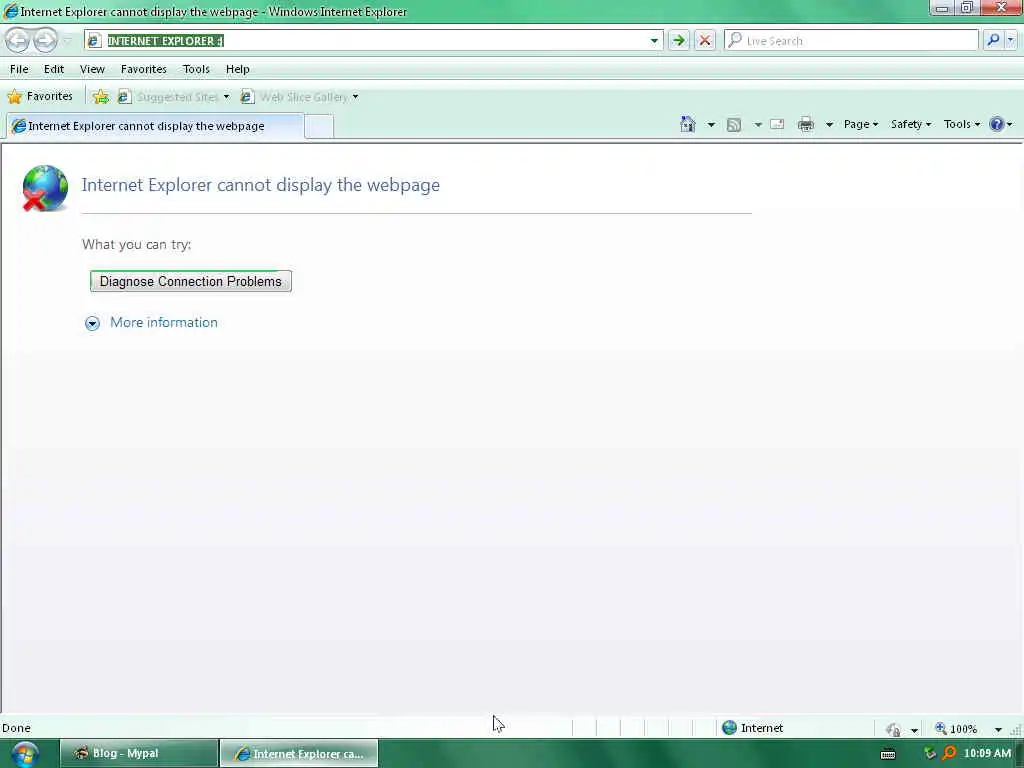Click the 10:09 AM system clock
Screen dimensions: 1024x768
987,753
